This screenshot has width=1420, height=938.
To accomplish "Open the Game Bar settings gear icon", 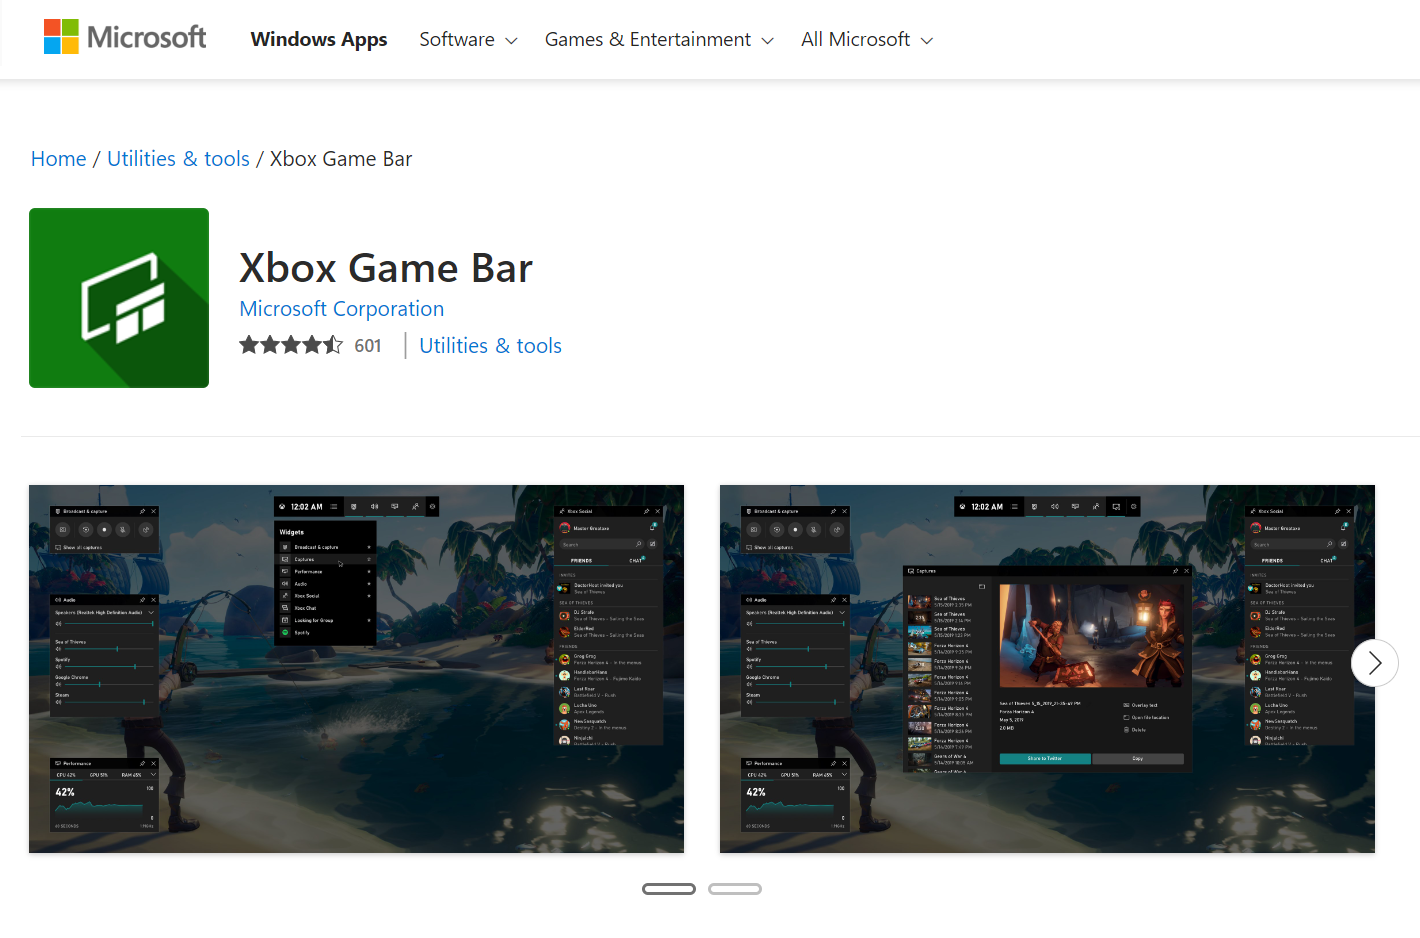I will click(431, 506).
